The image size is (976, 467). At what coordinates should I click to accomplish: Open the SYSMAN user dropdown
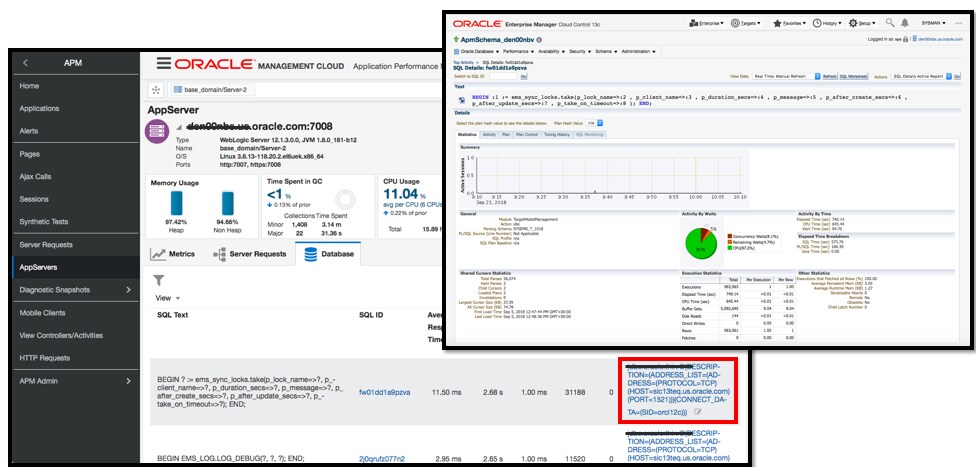click(934, 23)
